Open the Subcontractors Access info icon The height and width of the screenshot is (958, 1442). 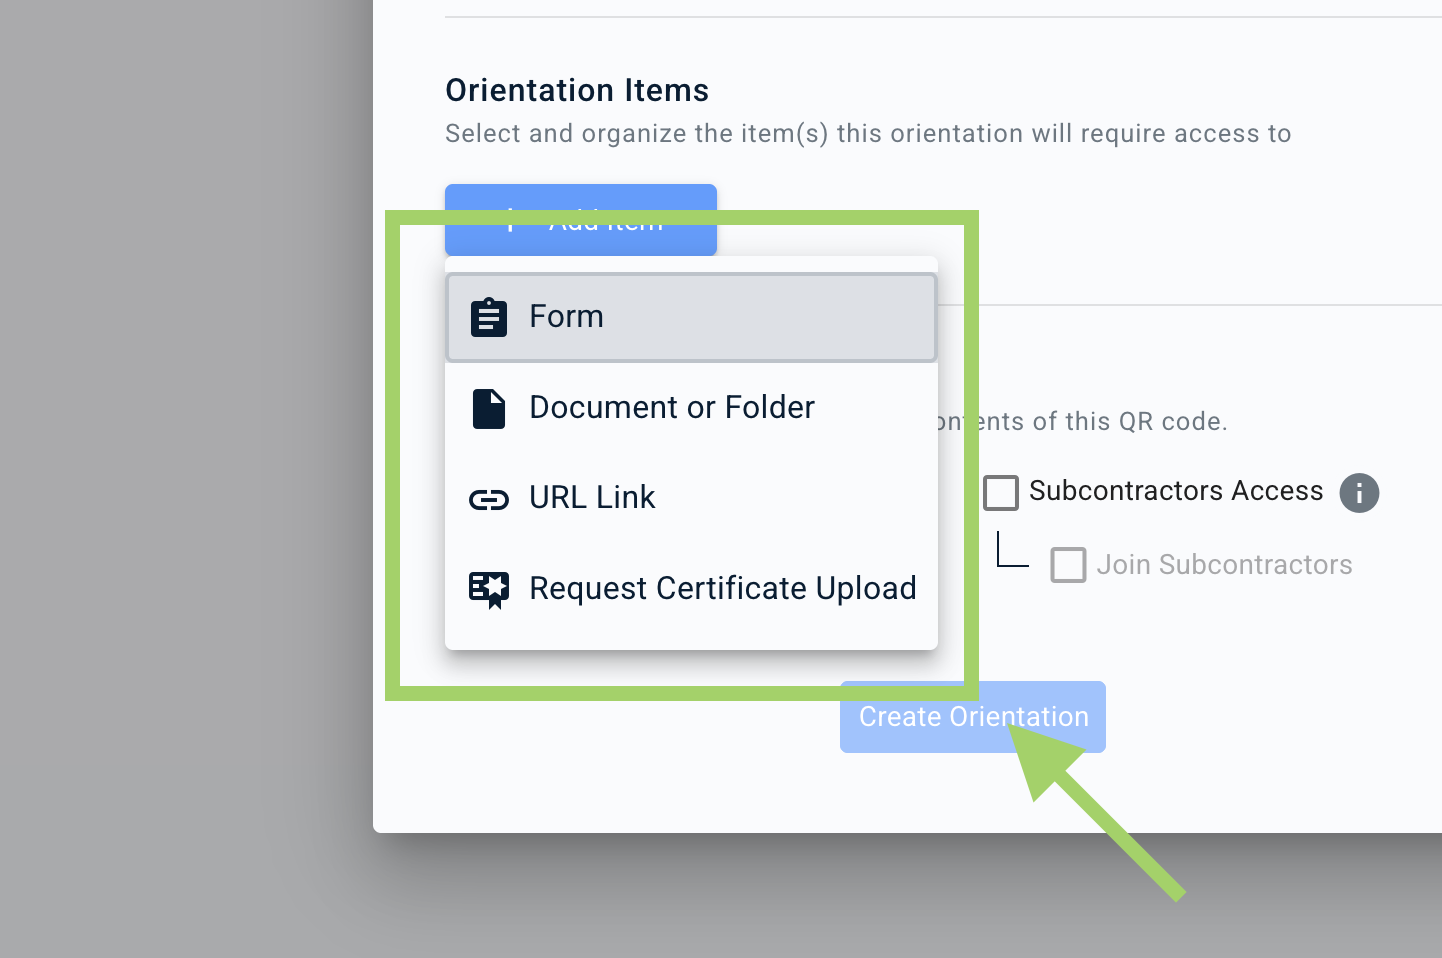click(1358, 493)
